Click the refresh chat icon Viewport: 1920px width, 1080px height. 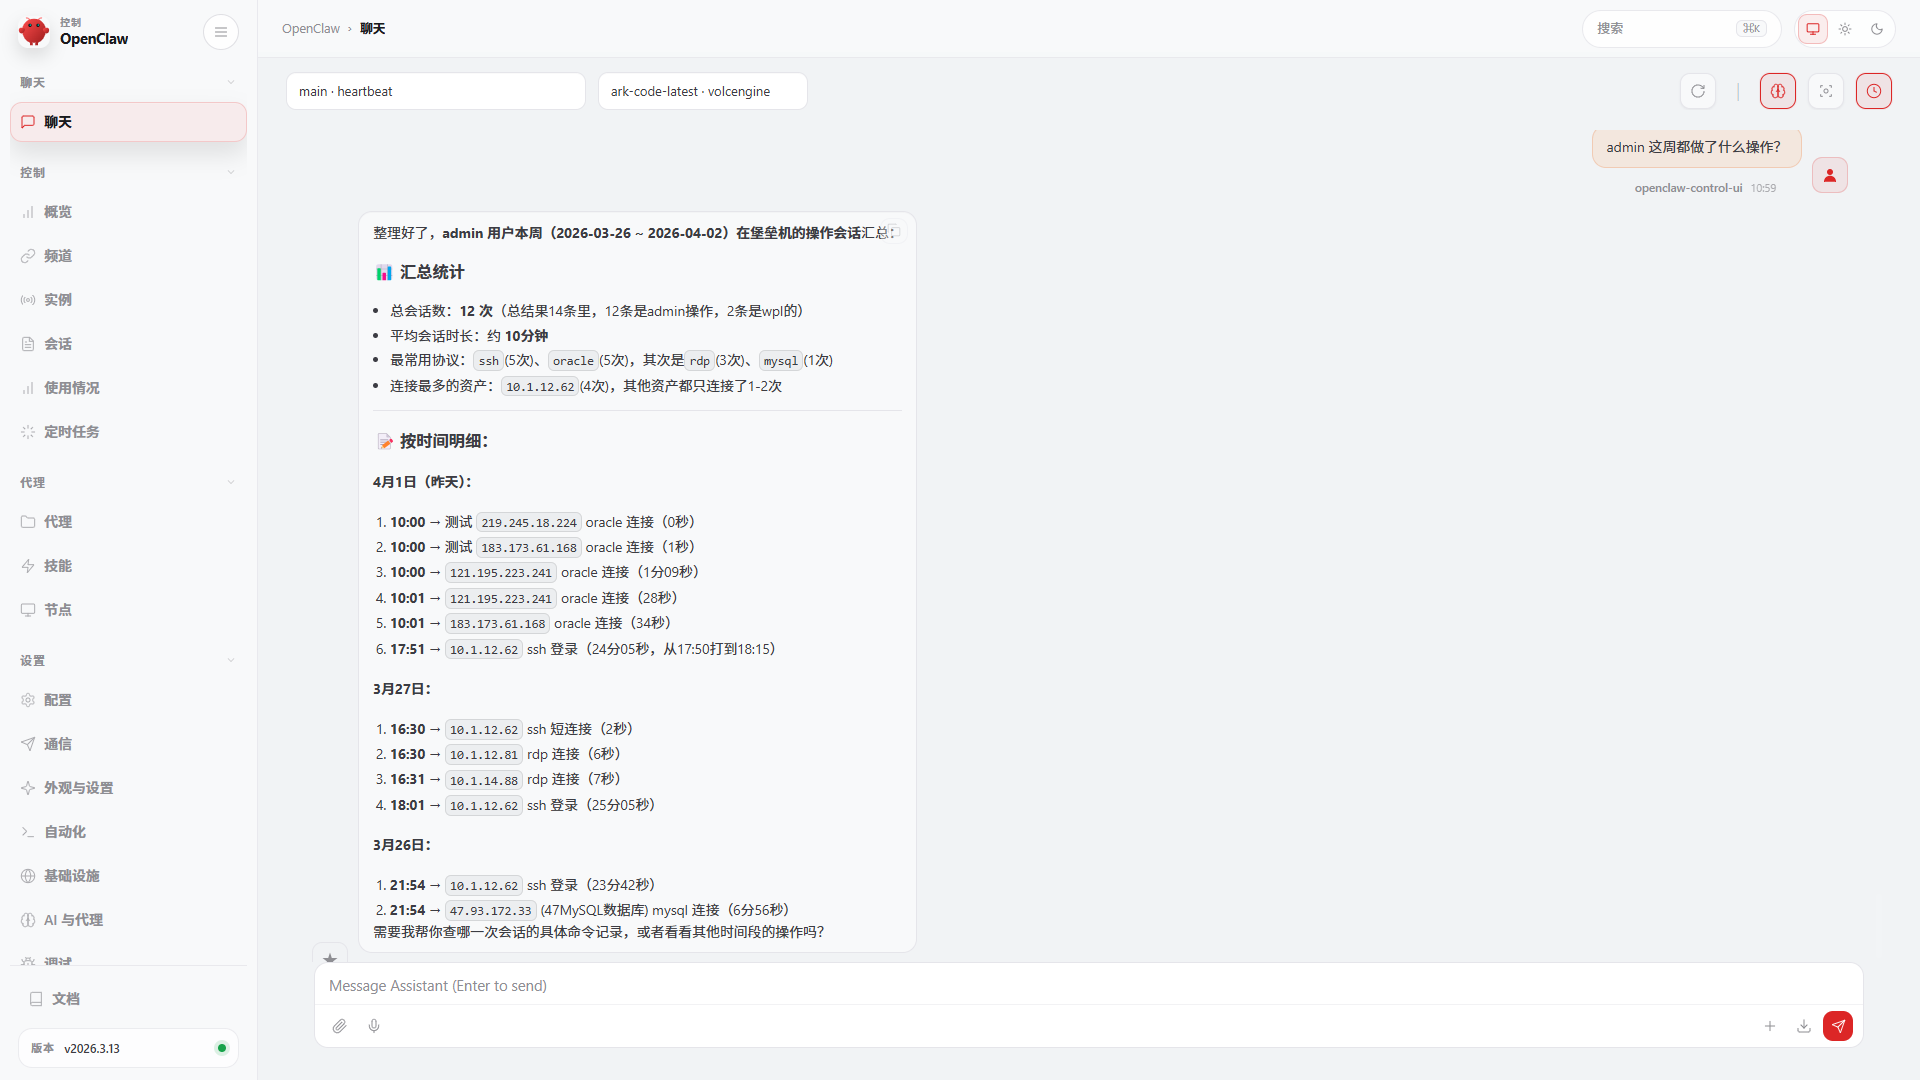tap(1698, 91)
